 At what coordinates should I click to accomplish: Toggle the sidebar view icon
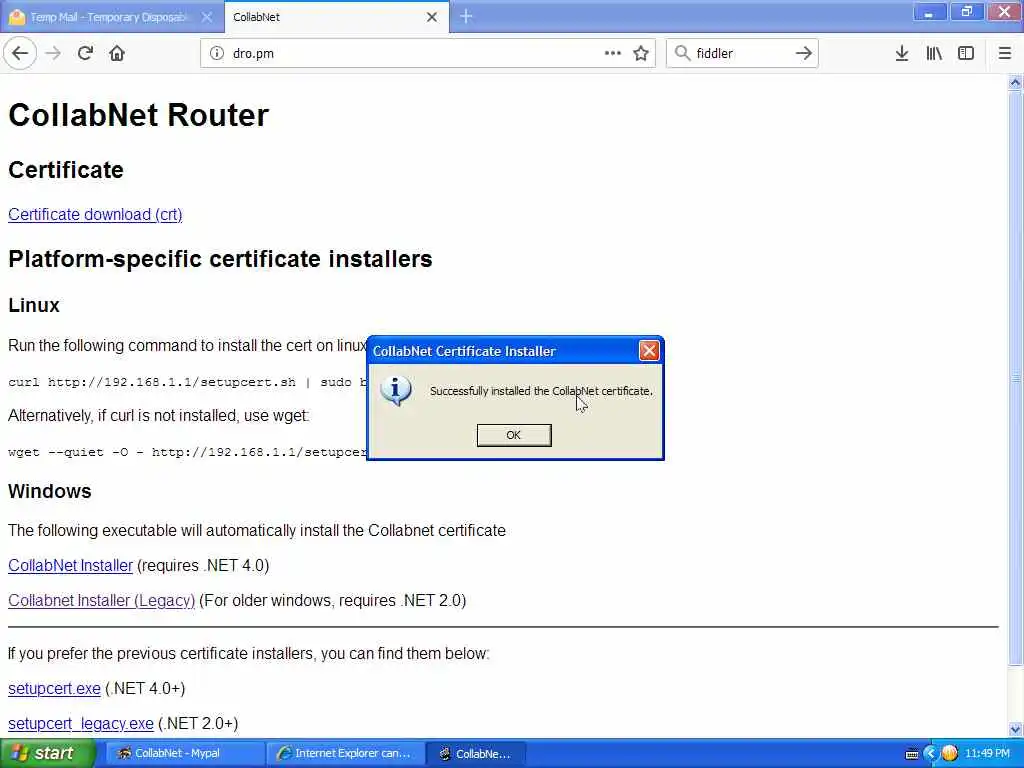click(966, 53)
